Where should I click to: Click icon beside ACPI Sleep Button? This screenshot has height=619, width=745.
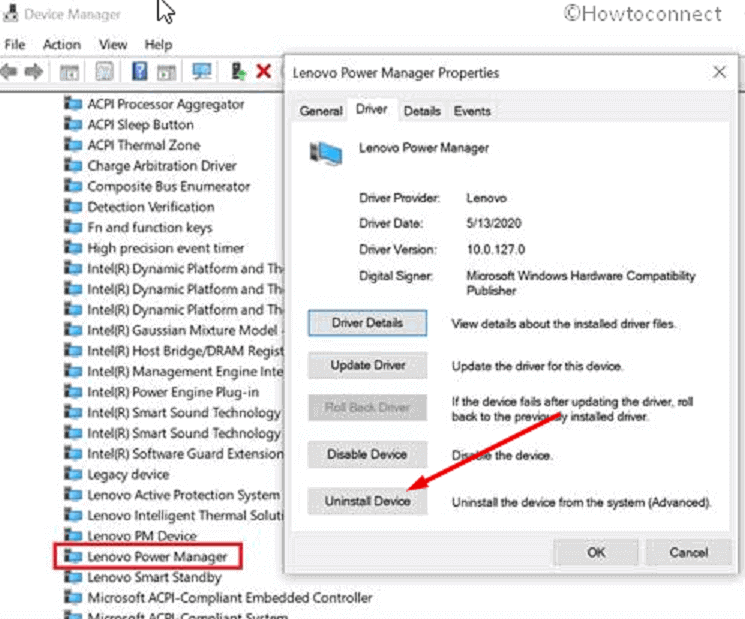click(x=73, y=124)
